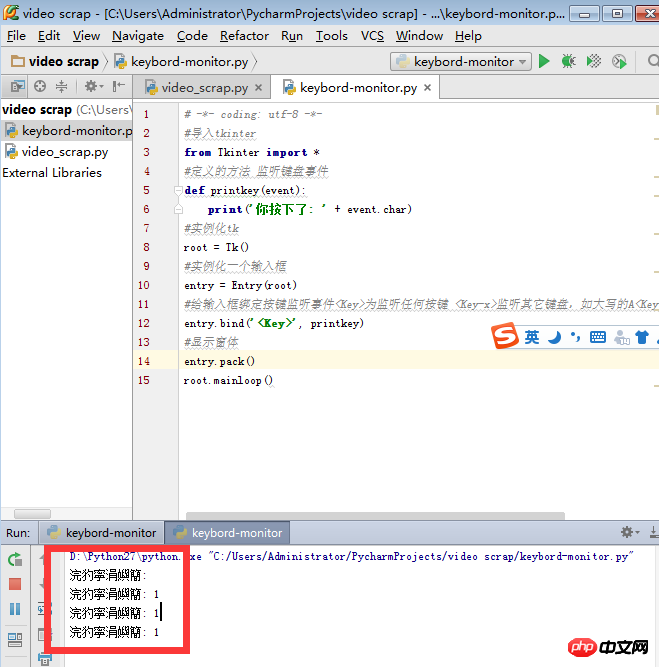Collapse all in the project panel
This screenshot has width=659, height=667.
(x=62, y=87)
